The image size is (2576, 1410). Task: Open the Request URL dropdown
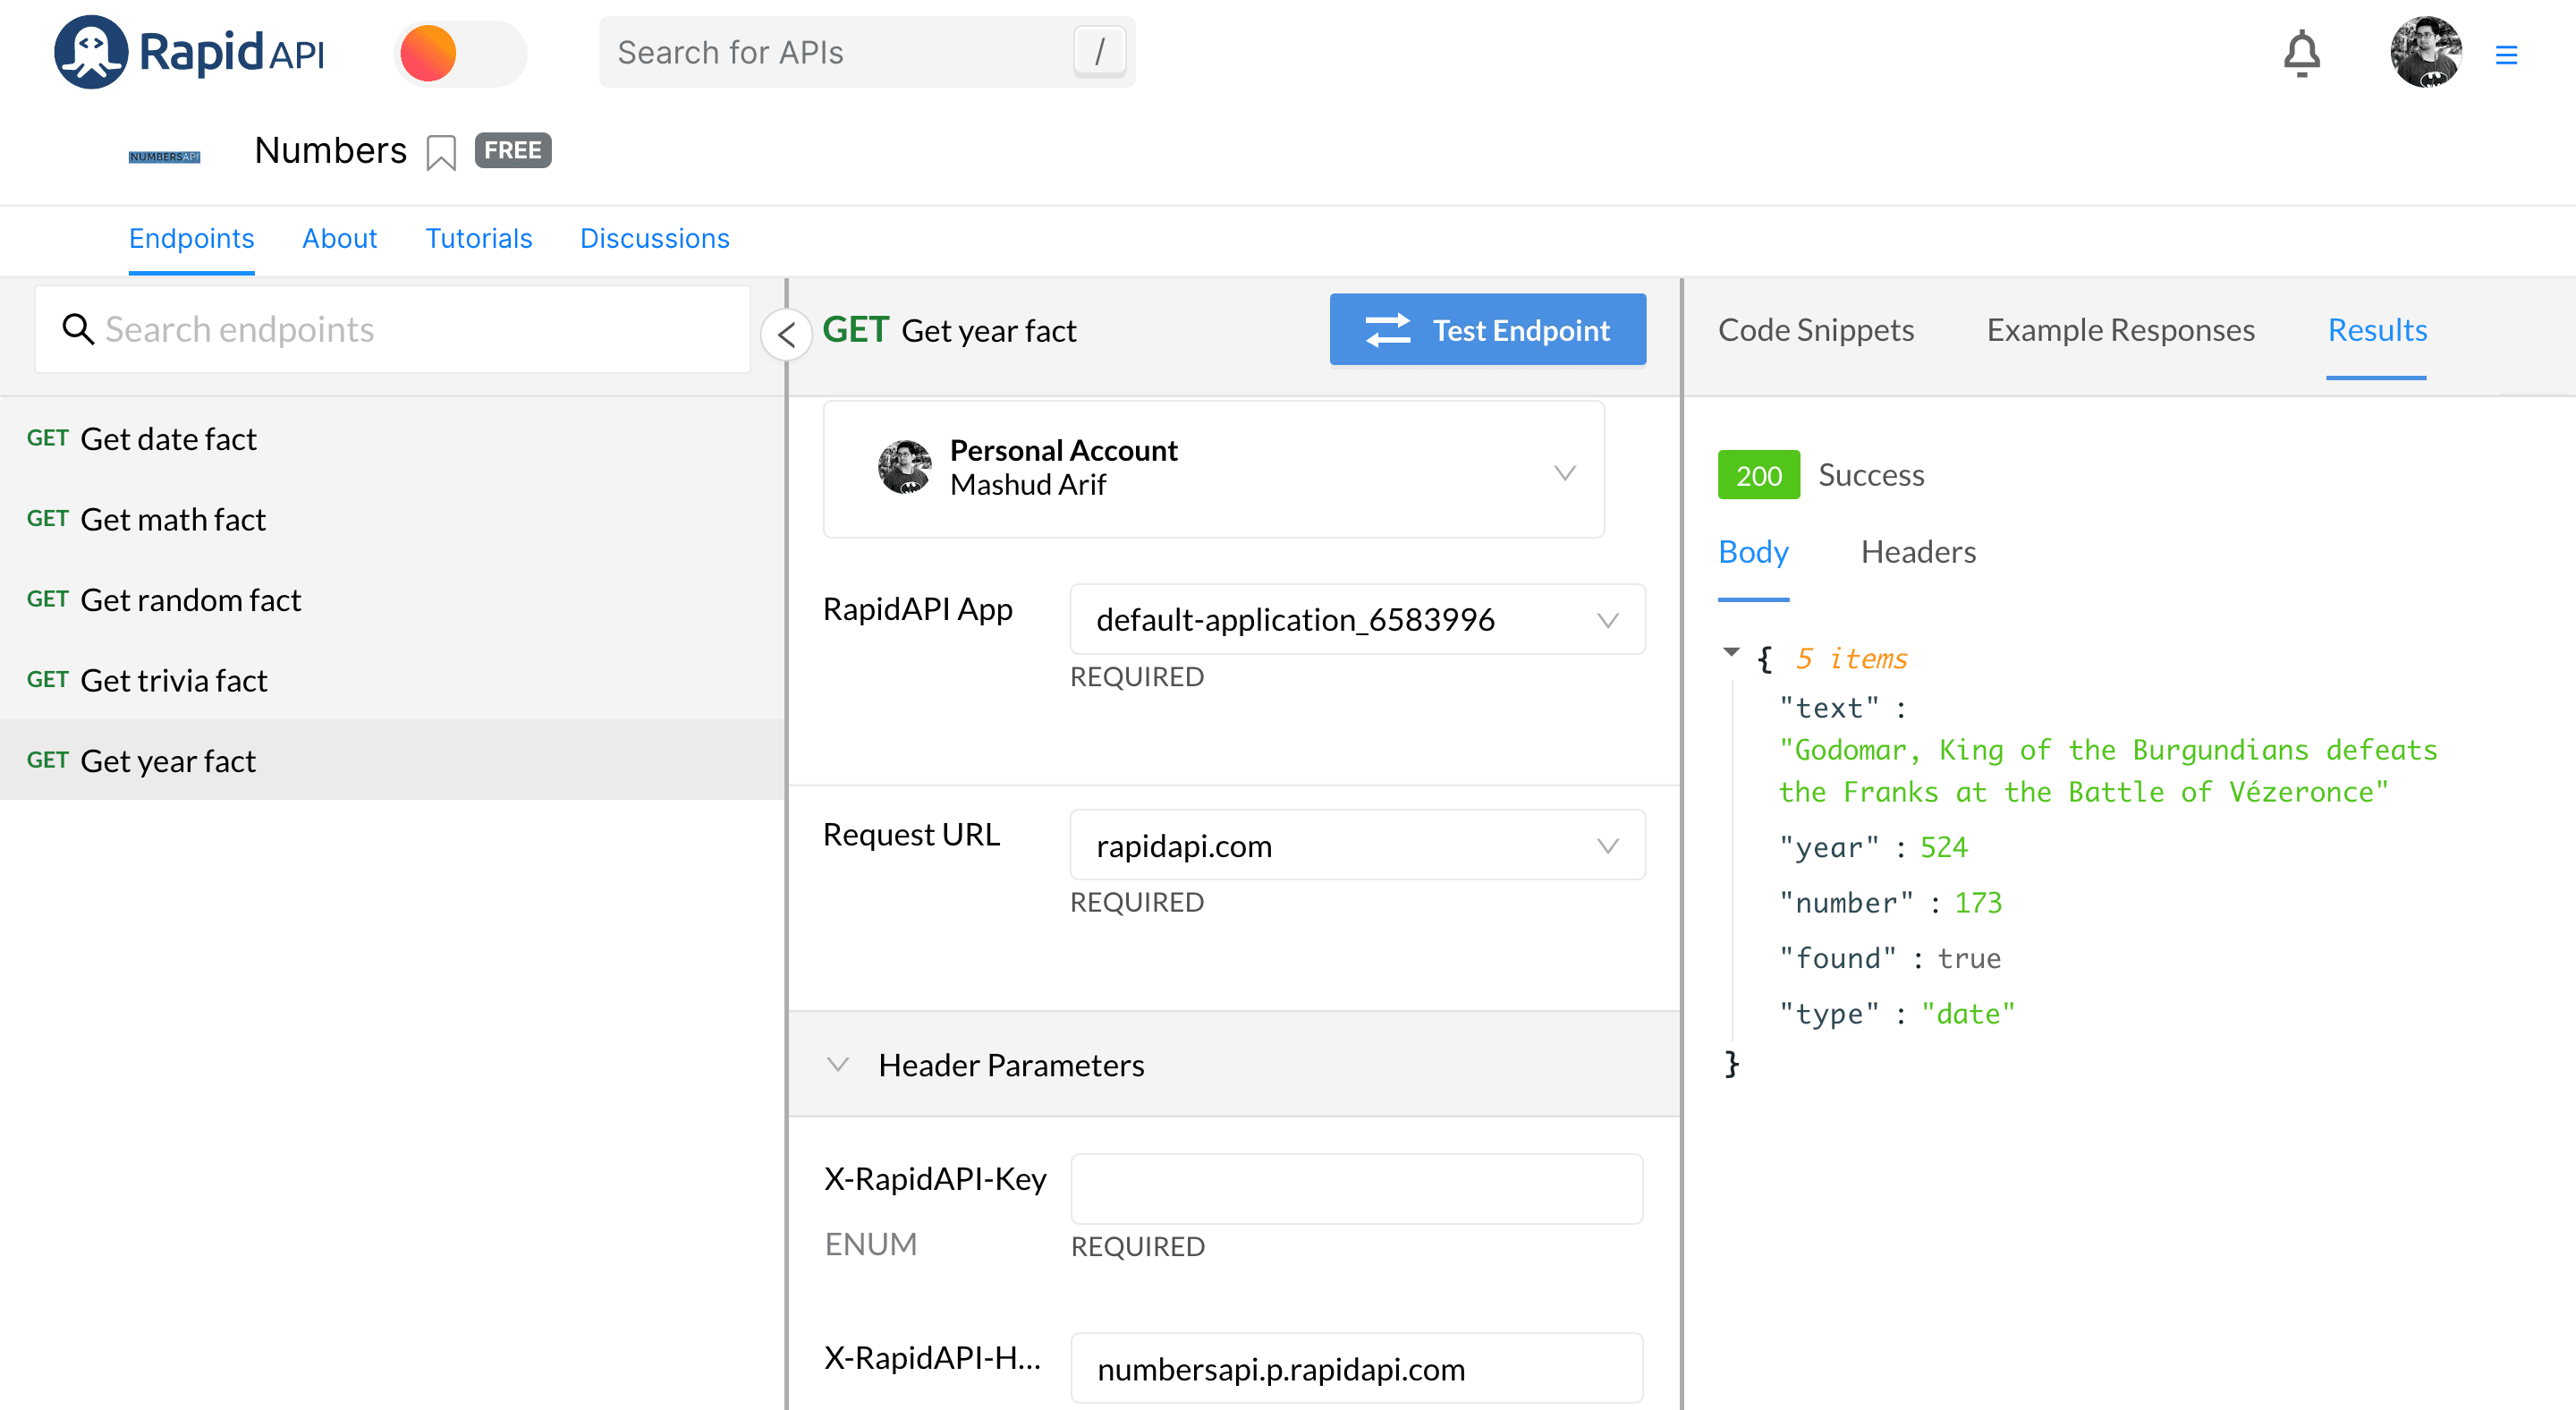[1357, 845]
